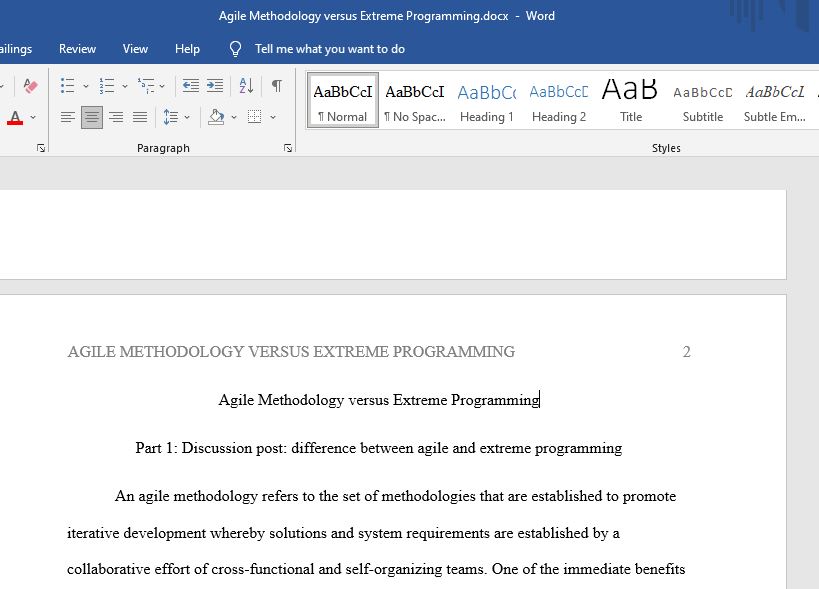Viewport: 819px width, 589px height.
Task: Align text to the right
Action: tap(116, 117)
